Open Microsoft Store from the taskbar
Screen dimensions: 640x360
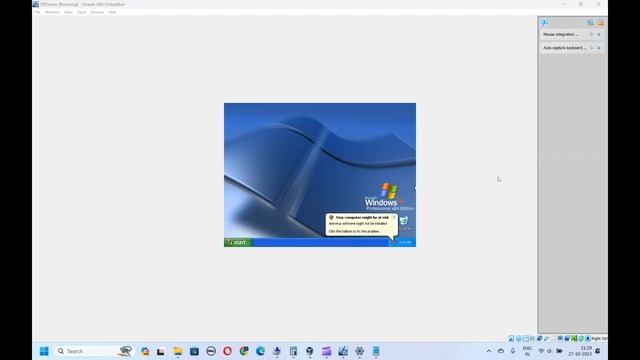[x=194, y=351]
